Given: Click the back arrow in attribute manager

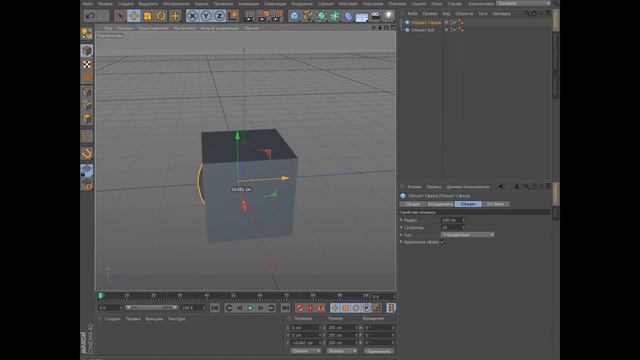Looking at the screenshot, I should pos(500,187).
